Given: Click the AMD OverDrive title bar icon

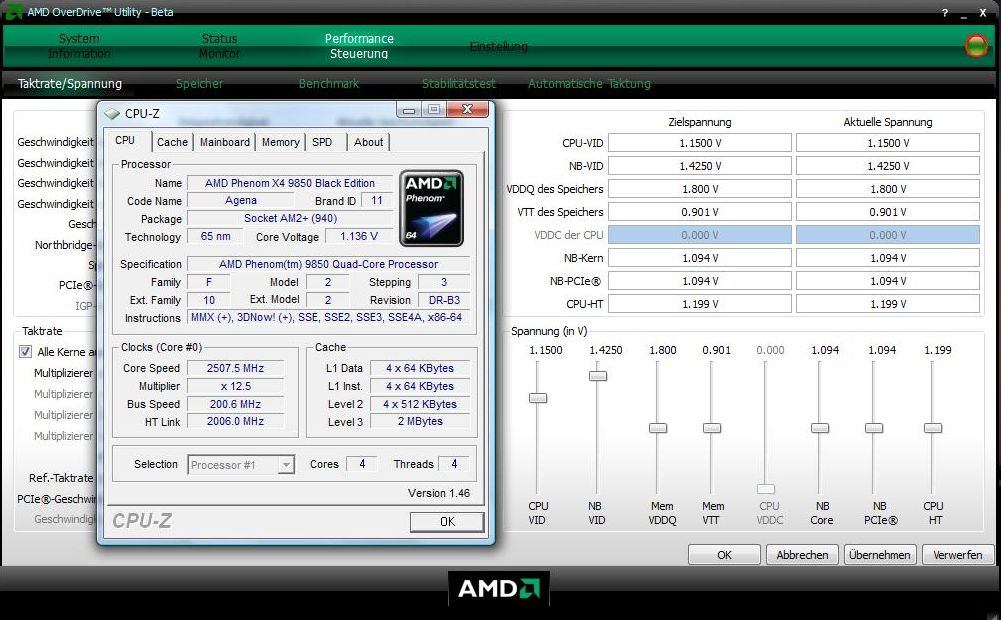Looking at the screenshot, I should click(x=13, y=11).
